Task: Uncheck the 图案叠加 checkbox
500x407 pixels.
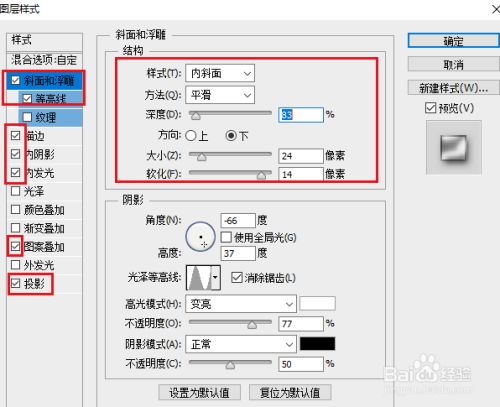Action: (15, 247)
